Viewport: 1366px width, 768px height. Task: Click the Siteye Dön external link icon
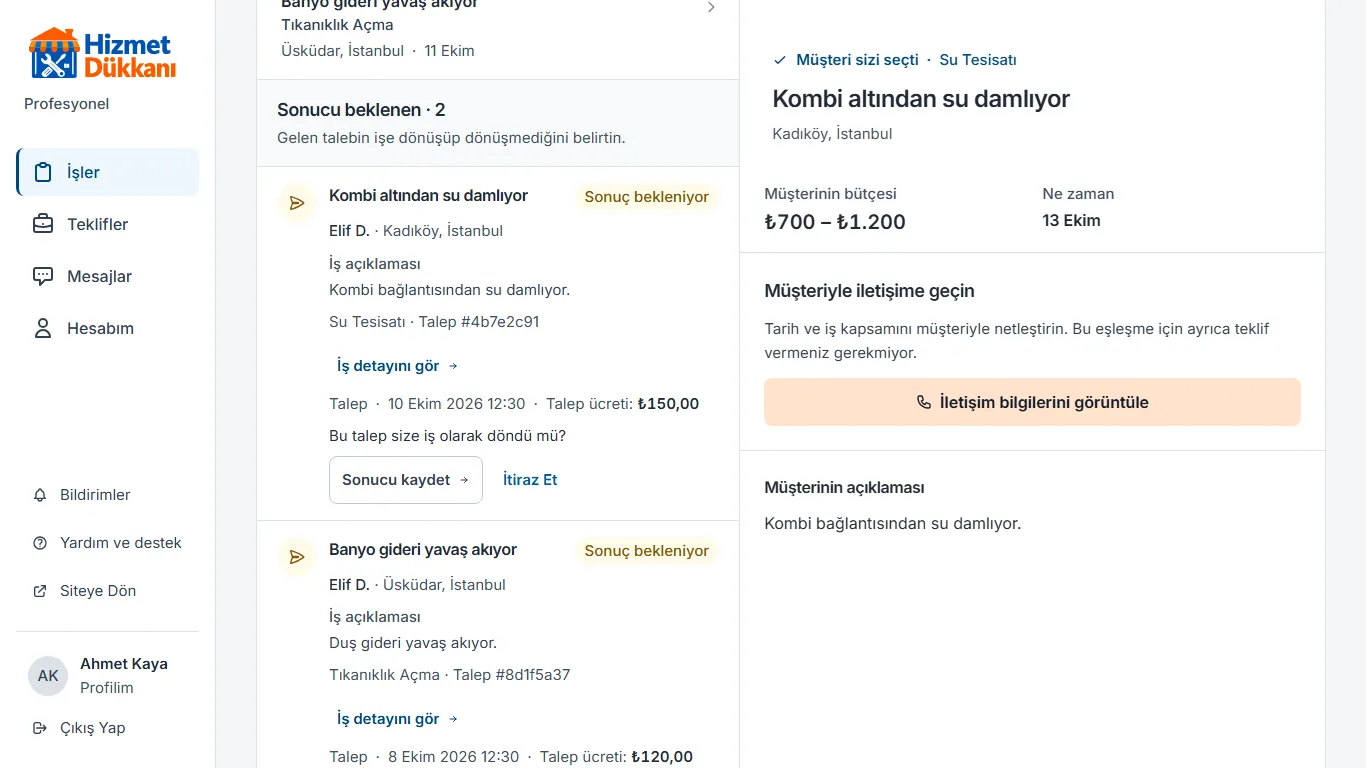pyautogui.click(x=40, y=591)
